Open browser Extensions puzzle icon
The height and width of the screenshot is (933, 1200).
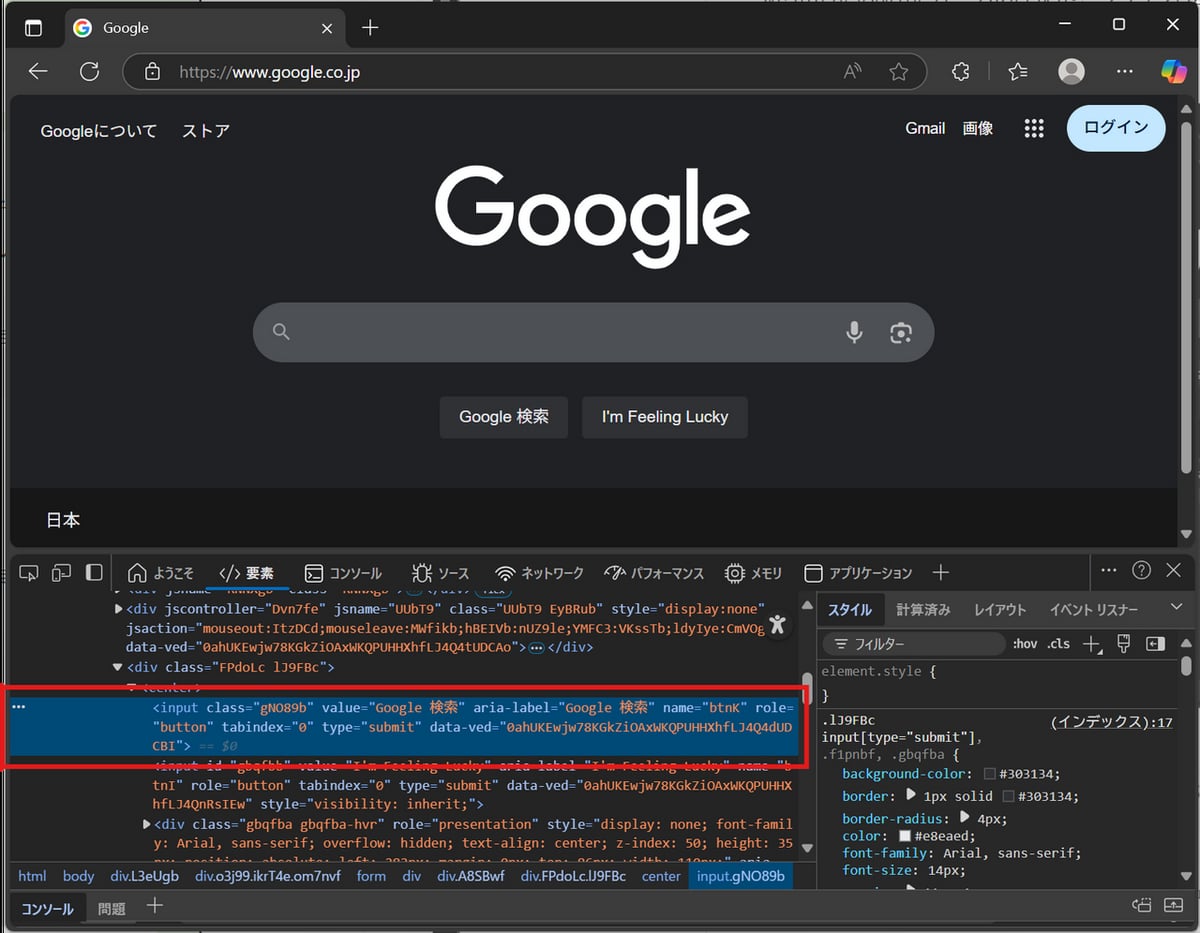pyautogui.click(x=961, y=72)
